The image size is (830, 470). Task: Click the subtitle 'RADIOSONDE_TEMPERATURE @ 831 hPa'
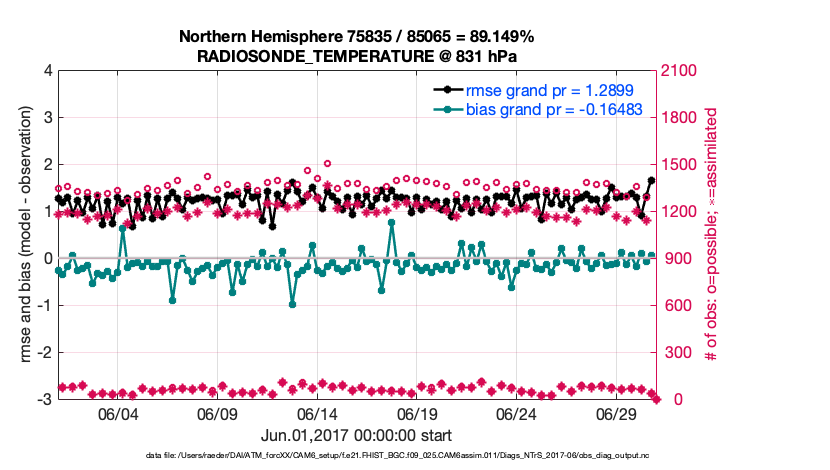pyautogui.click(x=357, y=56)
